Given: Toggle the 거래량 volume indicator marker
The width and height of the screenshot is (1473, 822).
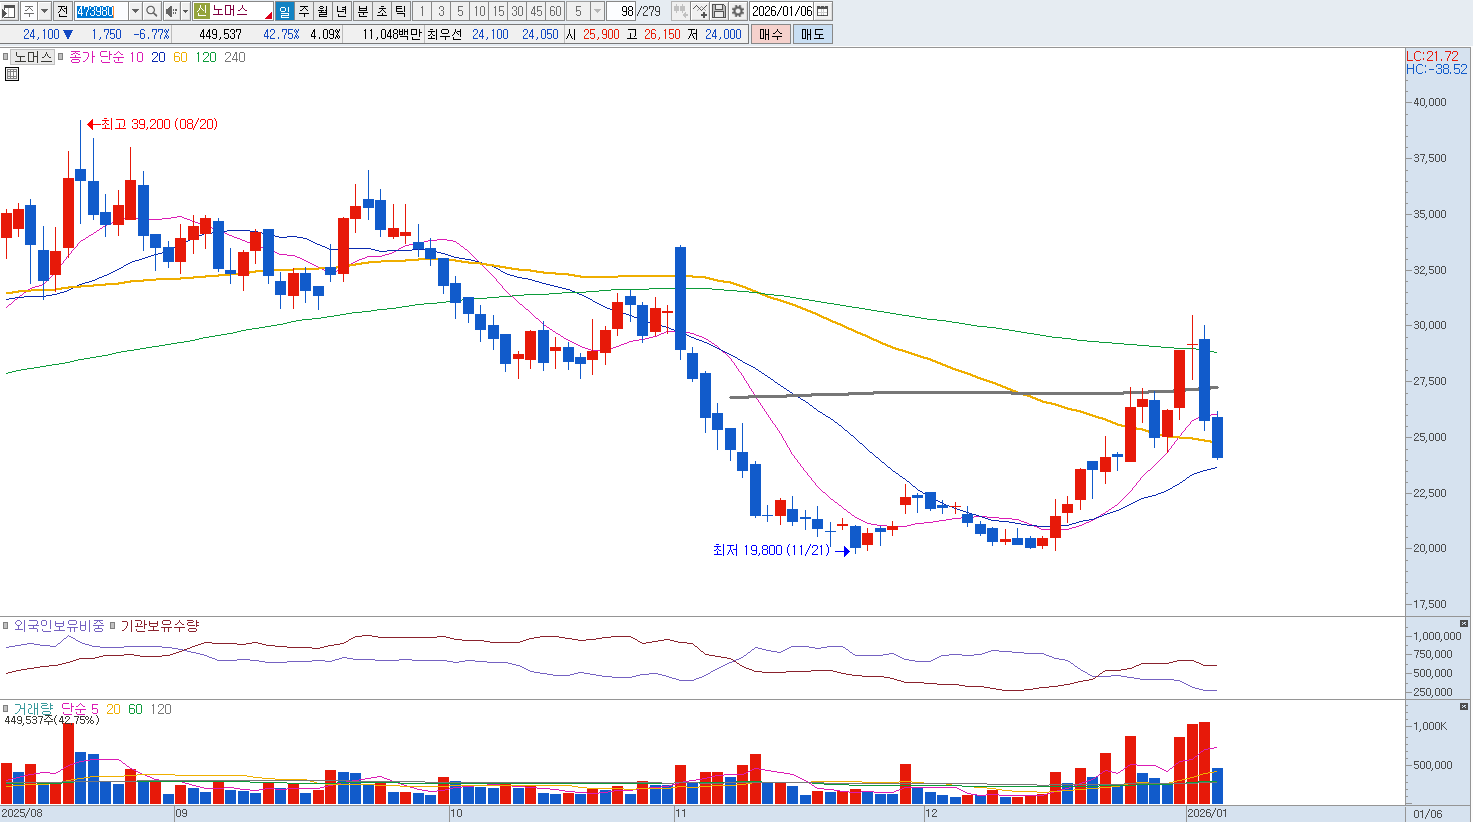Looking at the screenshot, I should click(x=7, y=709).
